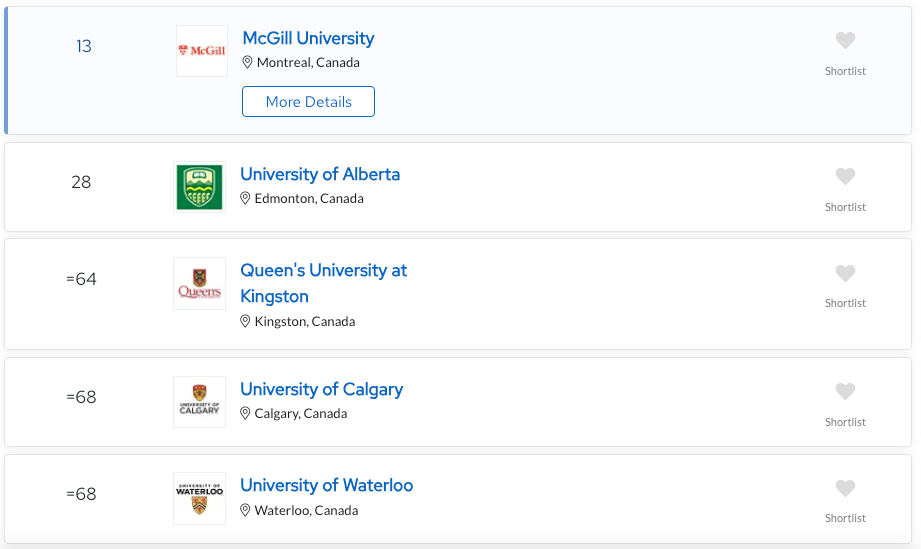Screen dimensions: 921x549
Task: Open More Details for McGill University
Action: coord(308,102)
